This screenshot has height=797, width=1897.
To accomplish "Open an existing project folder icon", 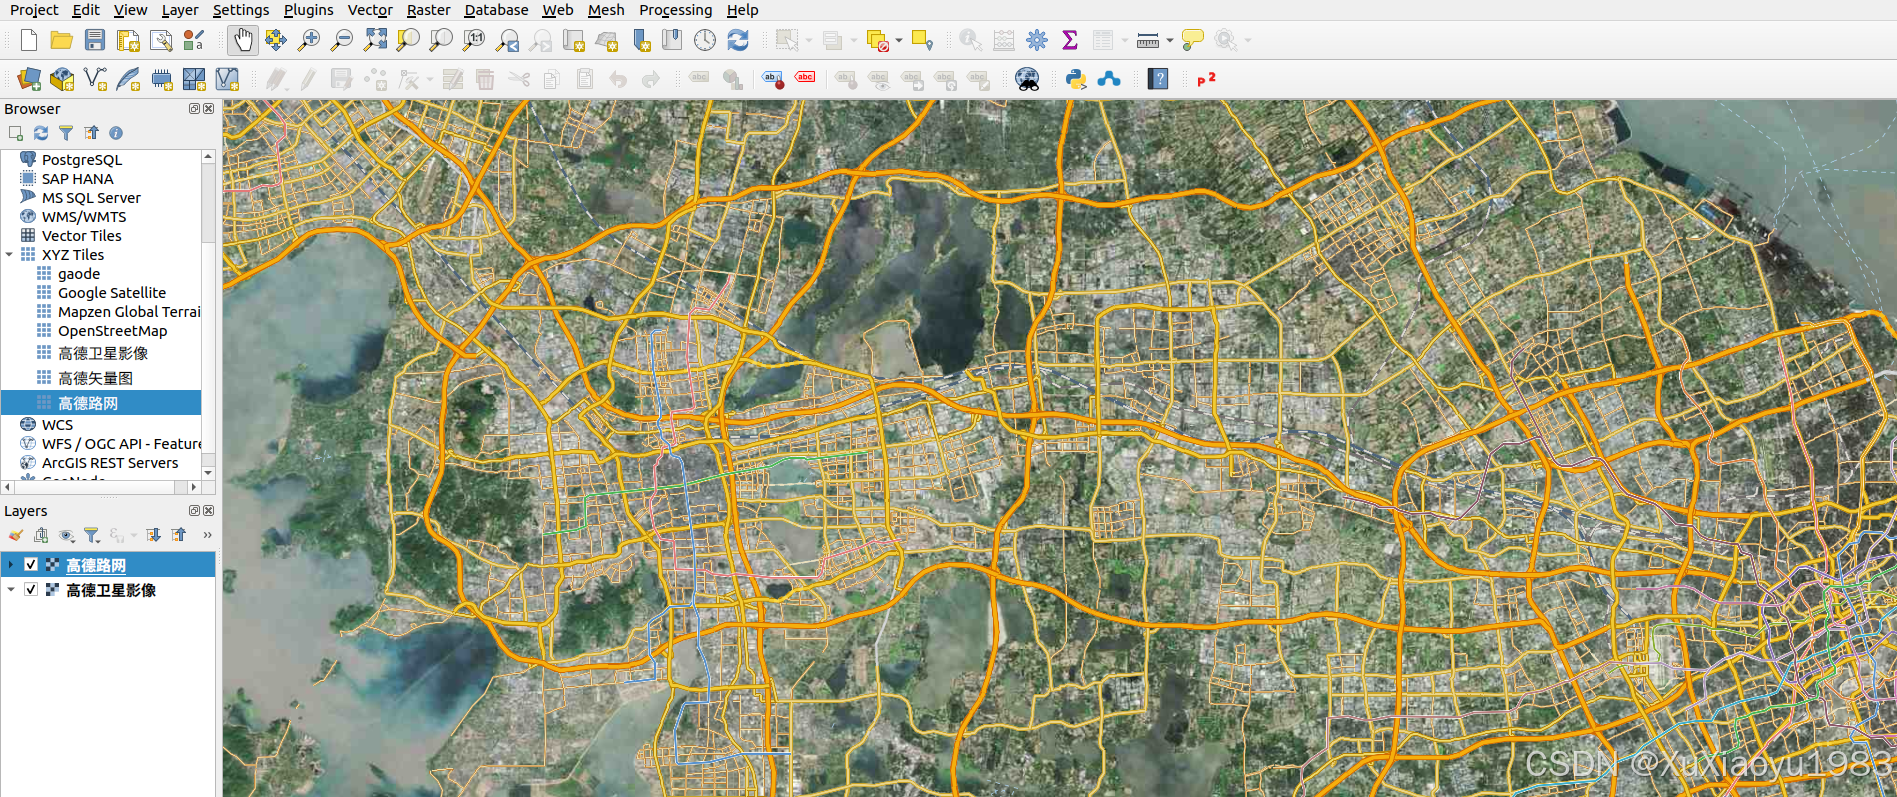I will [61, 40].
